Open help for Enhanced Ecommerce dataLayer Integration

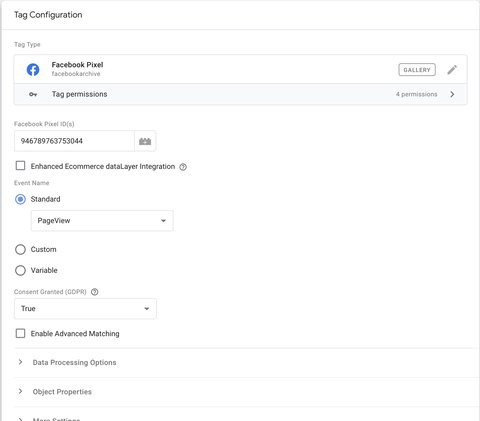[183, 167]
